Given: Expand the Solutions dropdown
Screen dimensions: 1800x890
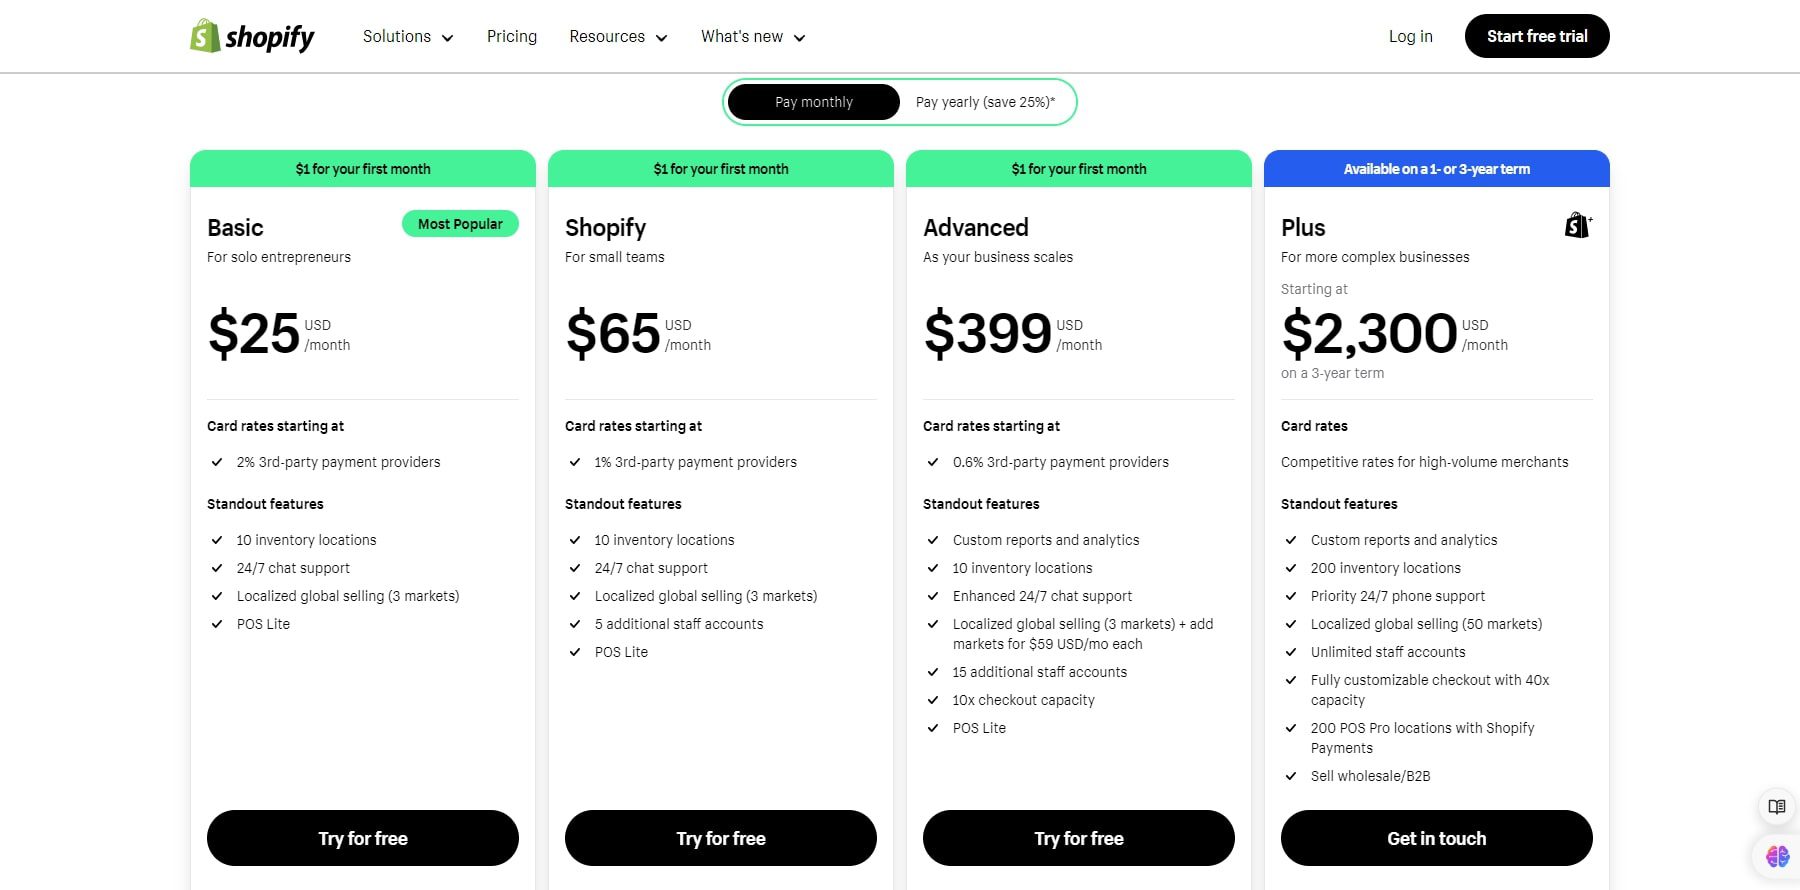Looking at the screenshot, I should click(x=407, y=36).
